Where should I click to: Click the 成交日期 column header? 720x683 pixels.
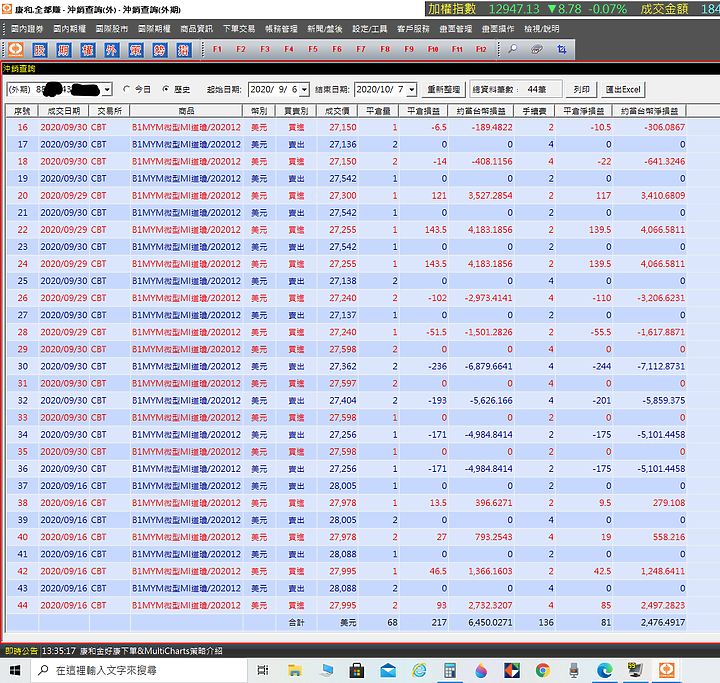pyautogui.click(x=64, y=111)
